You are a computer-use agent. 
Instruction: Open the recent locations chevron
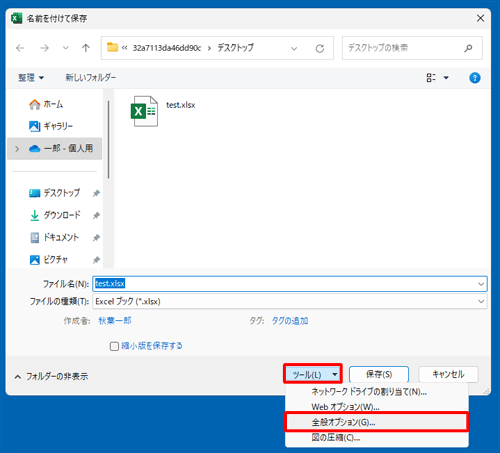pos(66,48)
